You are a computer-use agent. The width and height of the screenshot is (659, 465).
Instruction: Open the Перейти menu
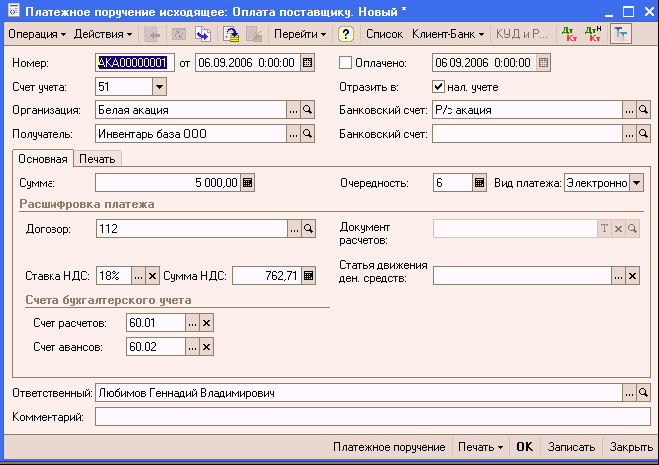click(301, 34)
